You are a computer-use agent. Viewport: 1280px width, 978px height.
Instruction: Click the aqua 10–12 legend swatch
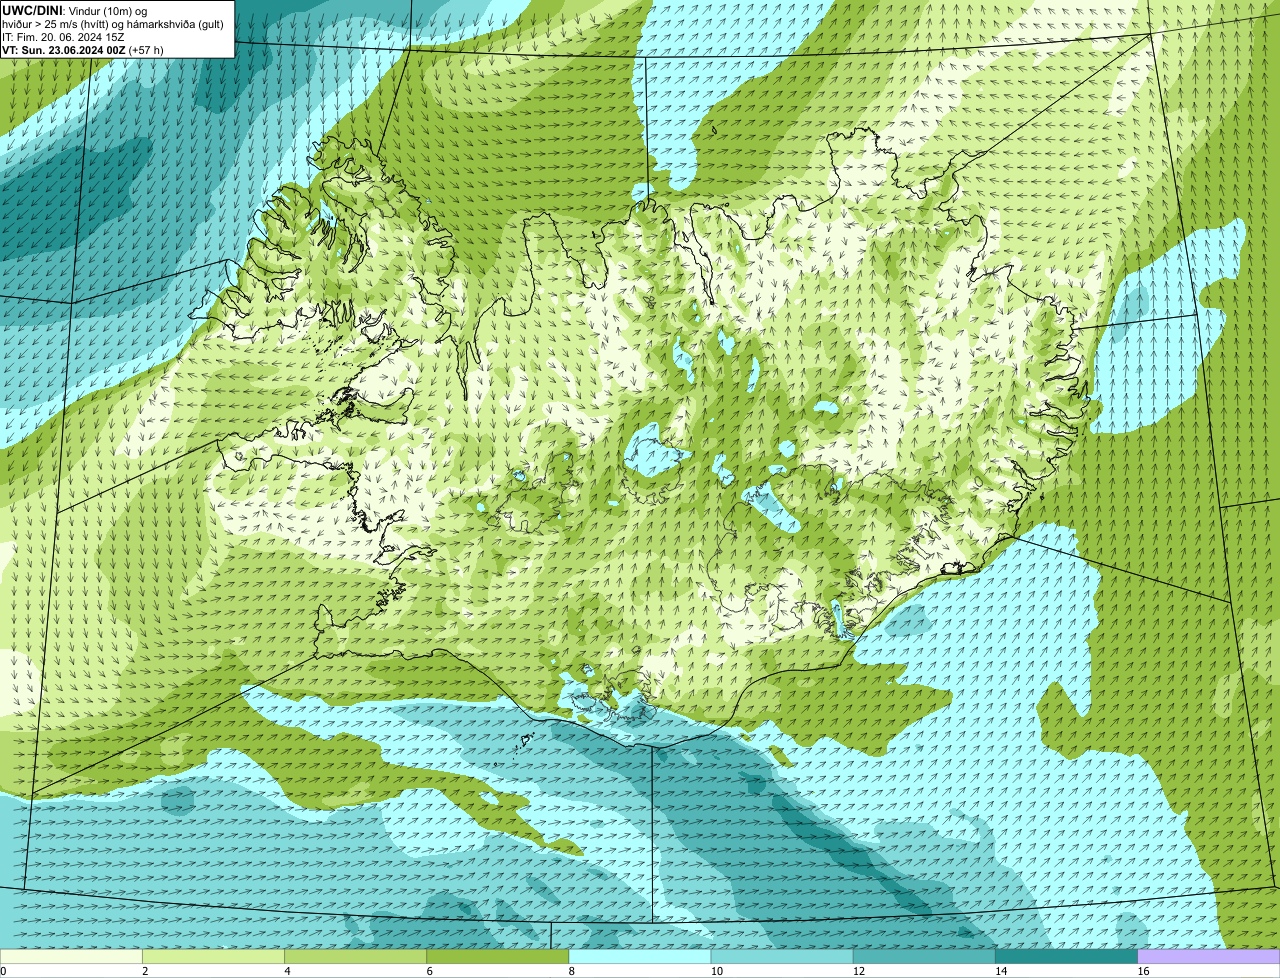[x=782, y=956]
